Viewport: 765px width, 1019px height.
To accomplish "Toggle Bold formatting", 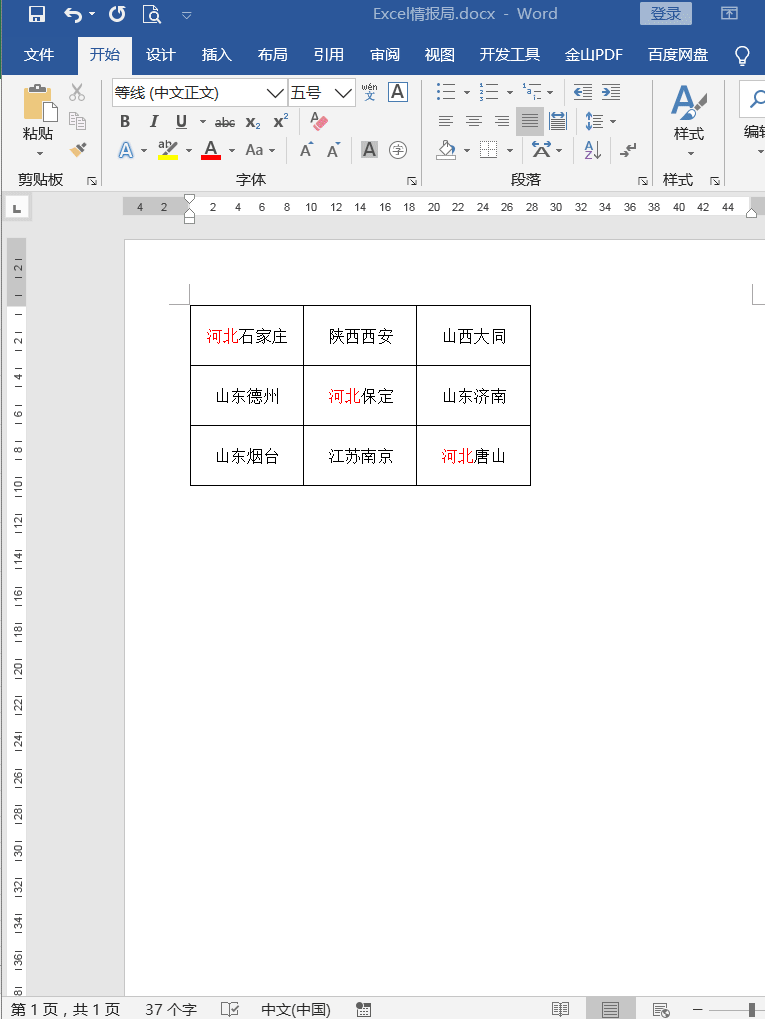I will coord(125,122).
